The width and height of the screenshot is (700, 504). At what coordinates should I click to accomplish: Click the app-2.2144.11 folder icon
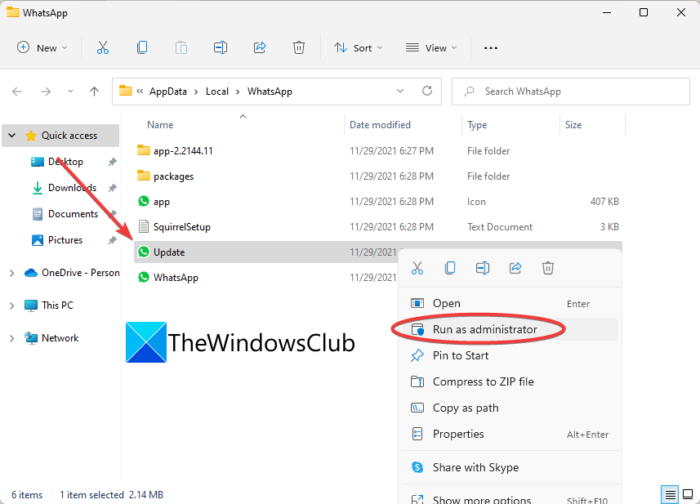pos(143,150)
